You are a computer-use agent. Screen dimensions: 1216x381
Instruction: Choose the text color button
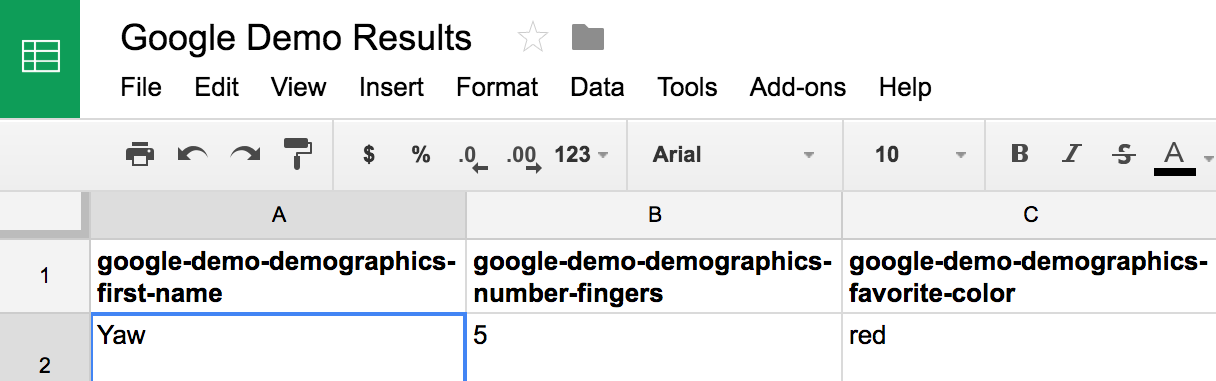[x=1175, y=156]
